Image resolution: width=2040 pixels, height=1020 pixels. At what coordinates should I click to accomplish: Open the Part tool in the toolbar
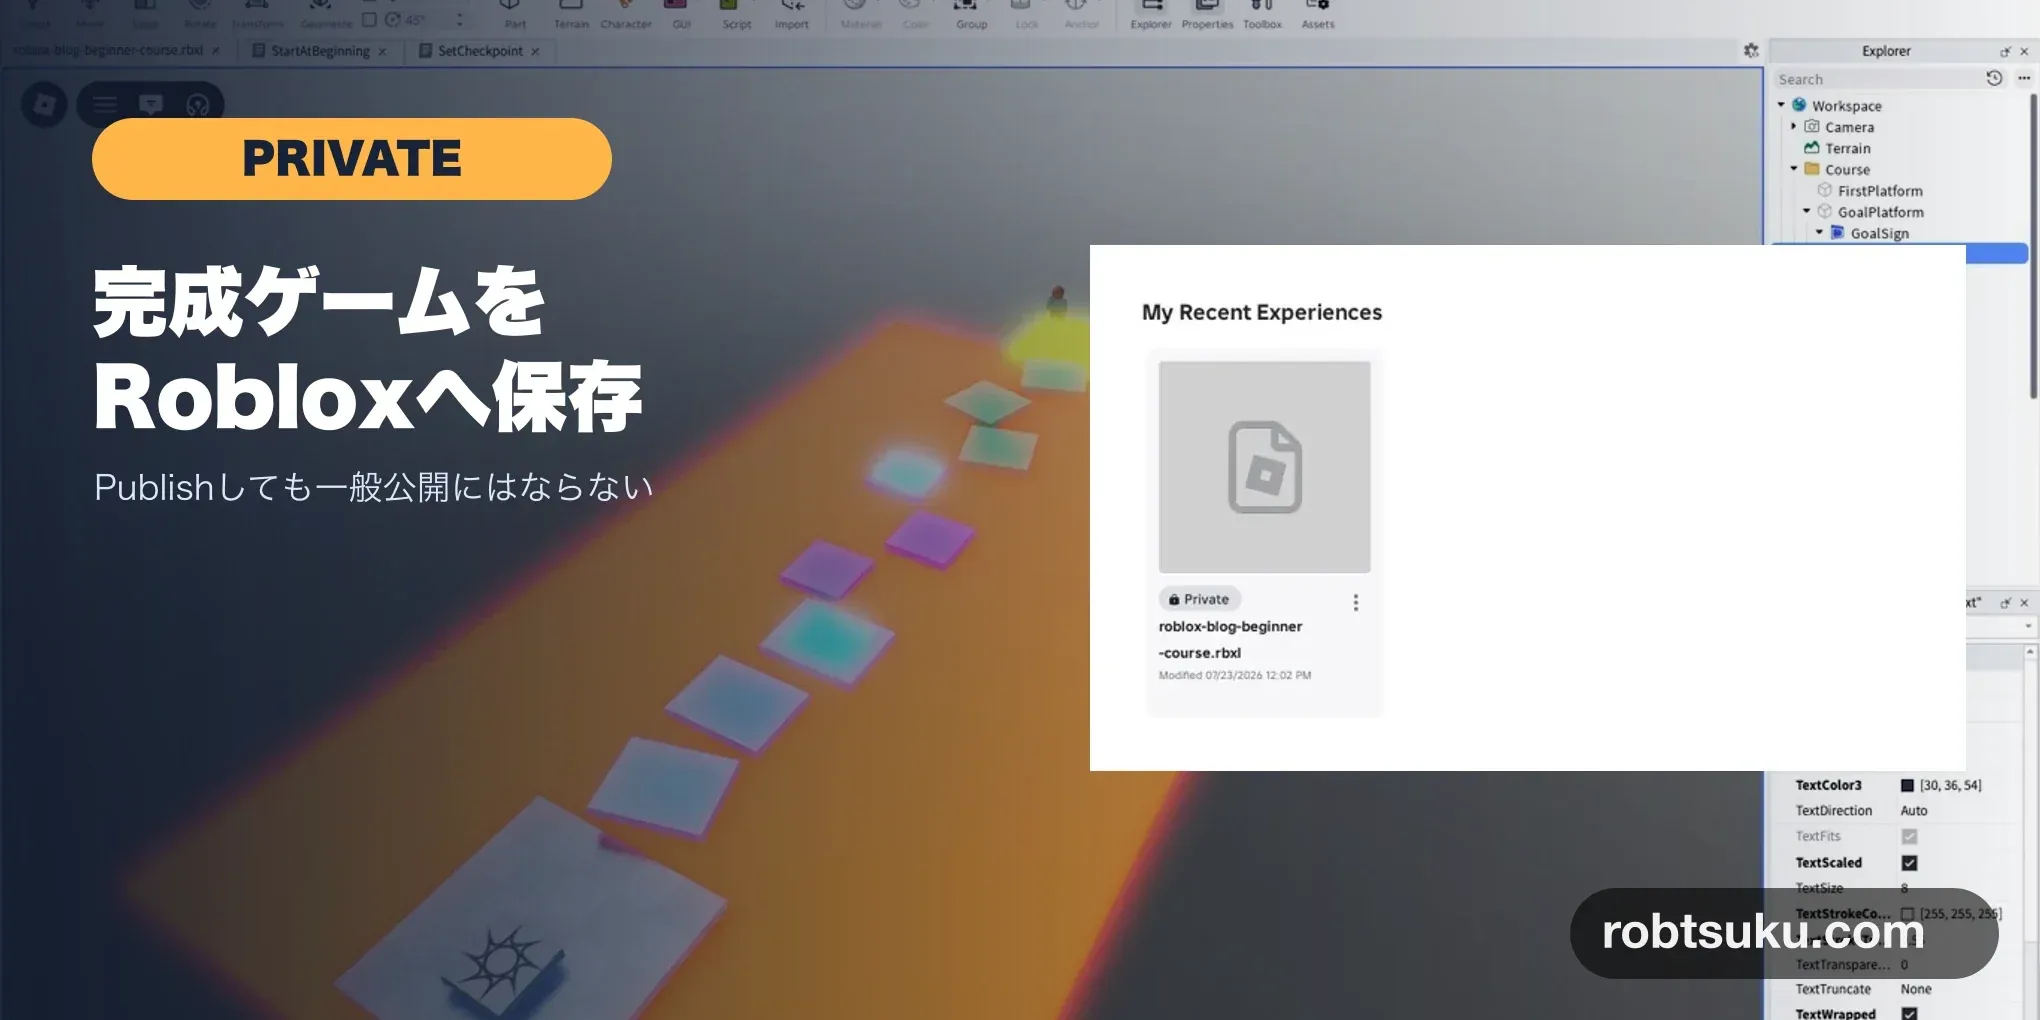514,14
